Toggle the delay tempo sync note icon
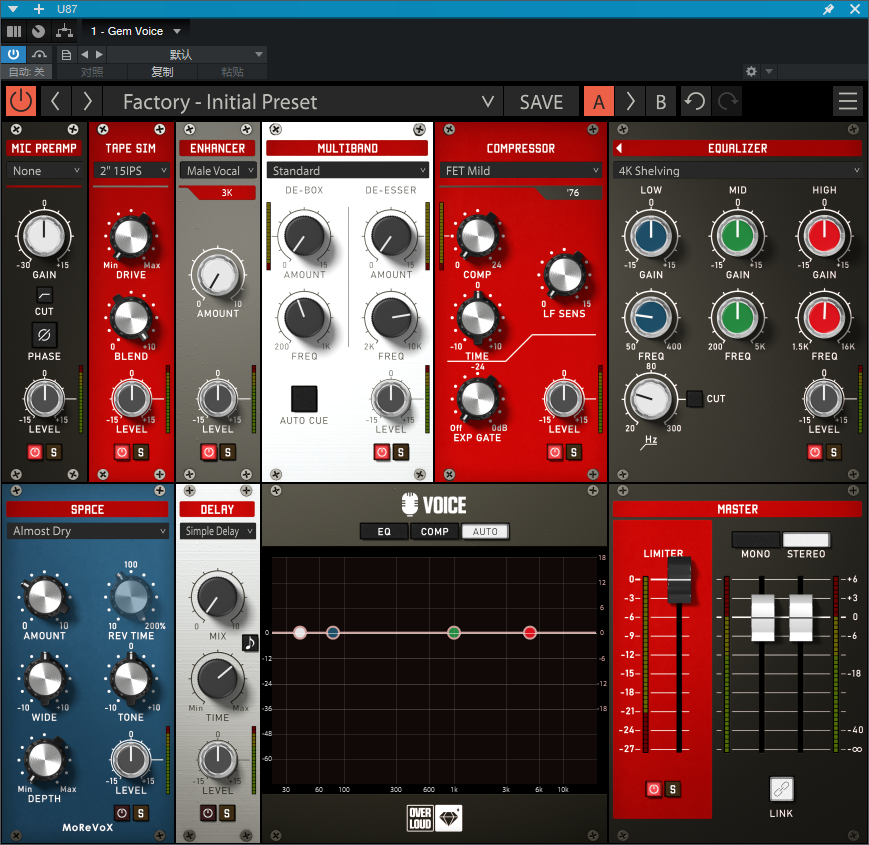869x845 pixels. pos(251,643)
